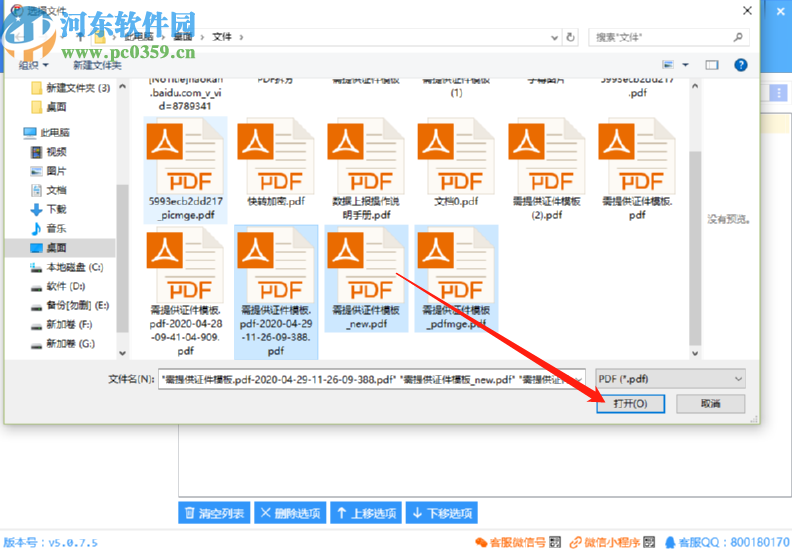Select the 文档0.pdf file icon
792x554 pixels.
tap(456, 157)
